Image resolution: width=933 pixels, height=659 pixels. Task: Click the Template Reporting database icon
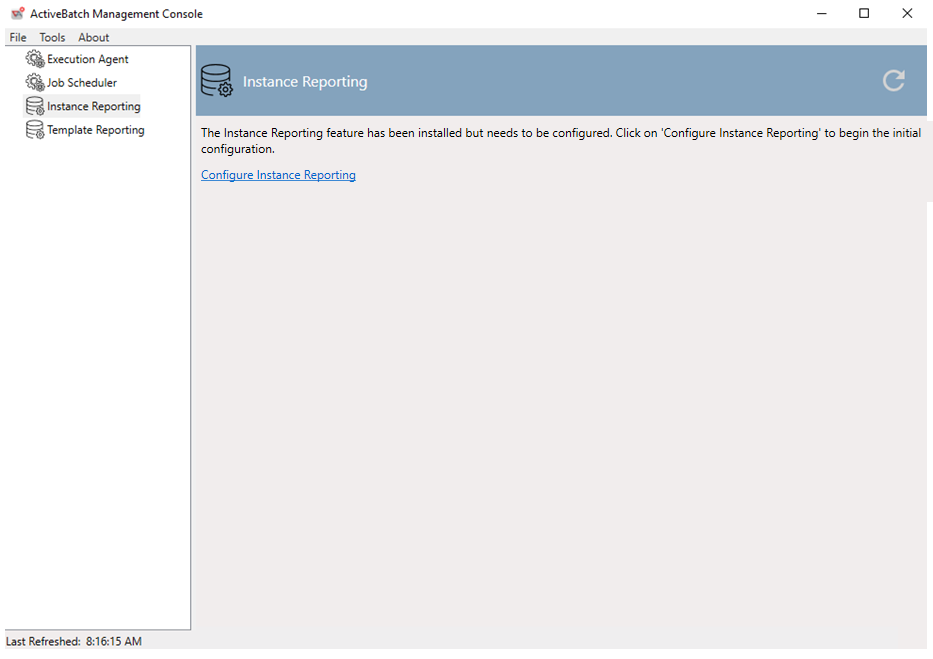click(x=34, y=129)
